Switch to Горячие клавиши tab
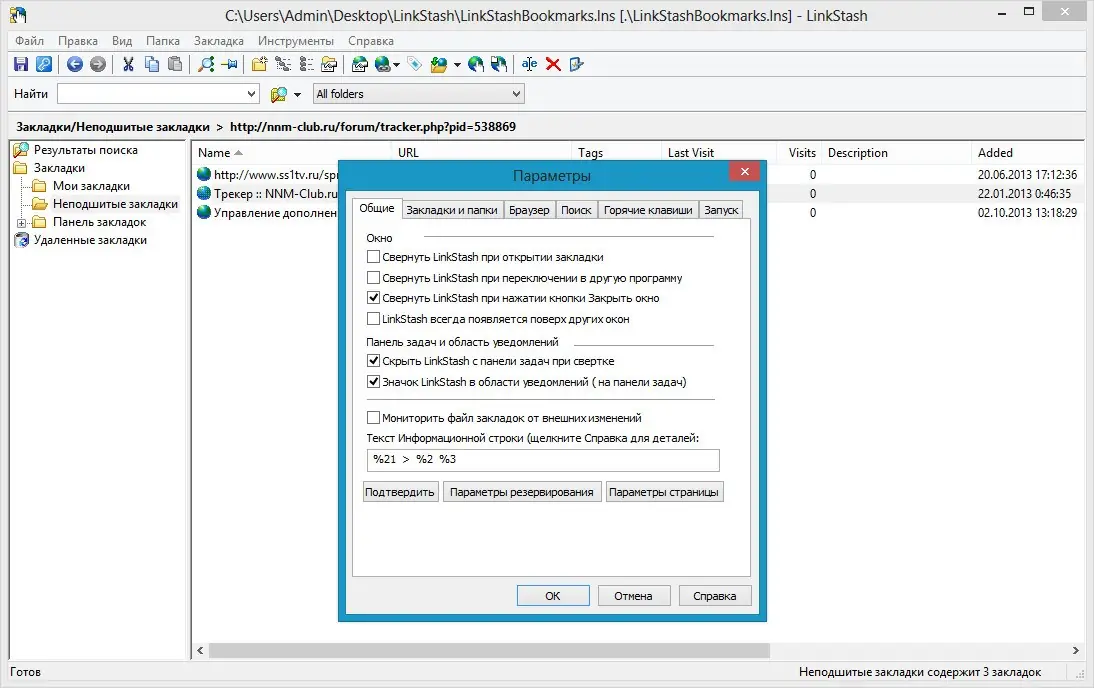 [x=648, y=210]
